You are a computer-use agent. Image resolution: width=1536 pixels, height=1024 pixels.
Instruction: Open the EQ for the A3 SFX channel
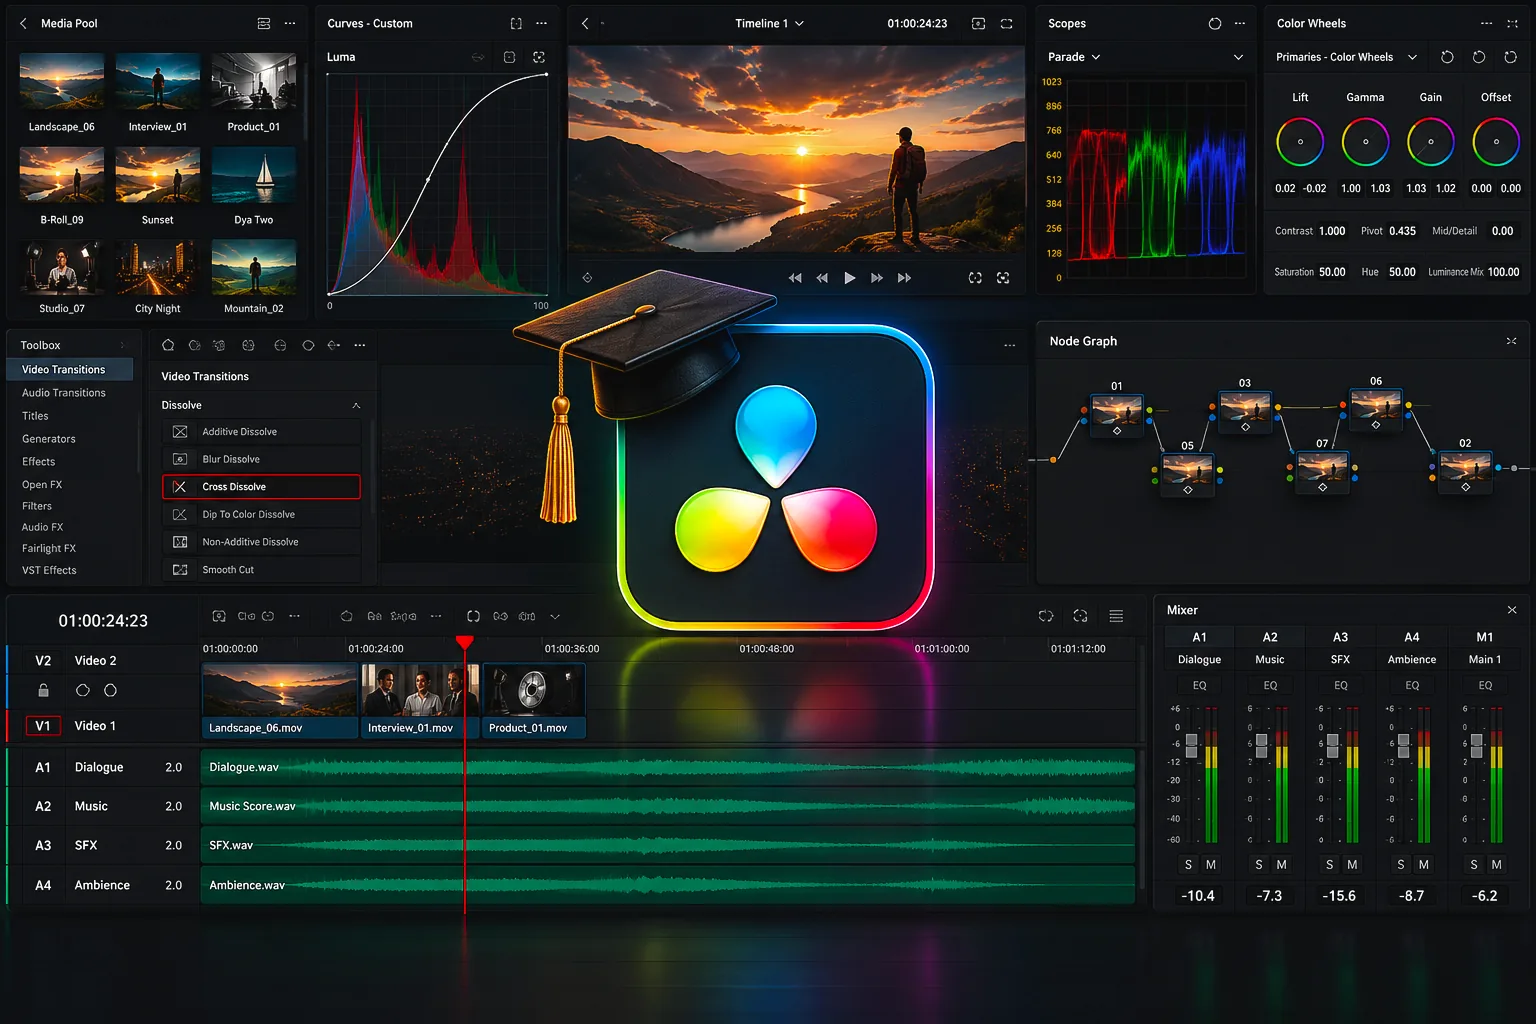pos(1341,686)
